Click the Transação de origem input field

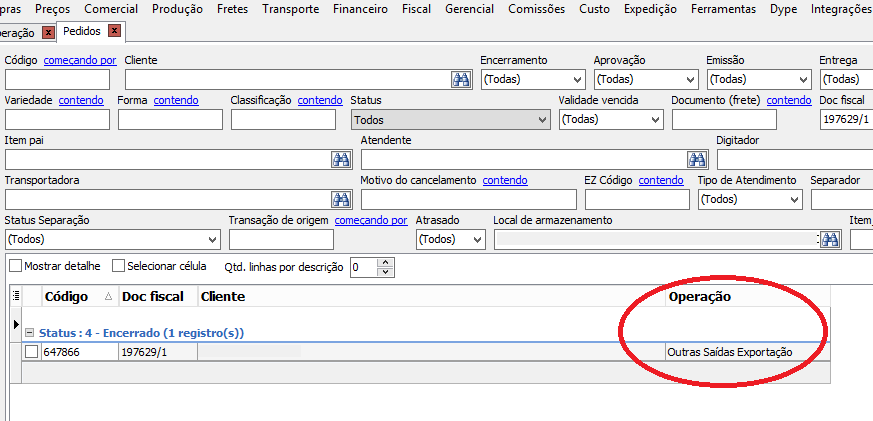(281, 239)
